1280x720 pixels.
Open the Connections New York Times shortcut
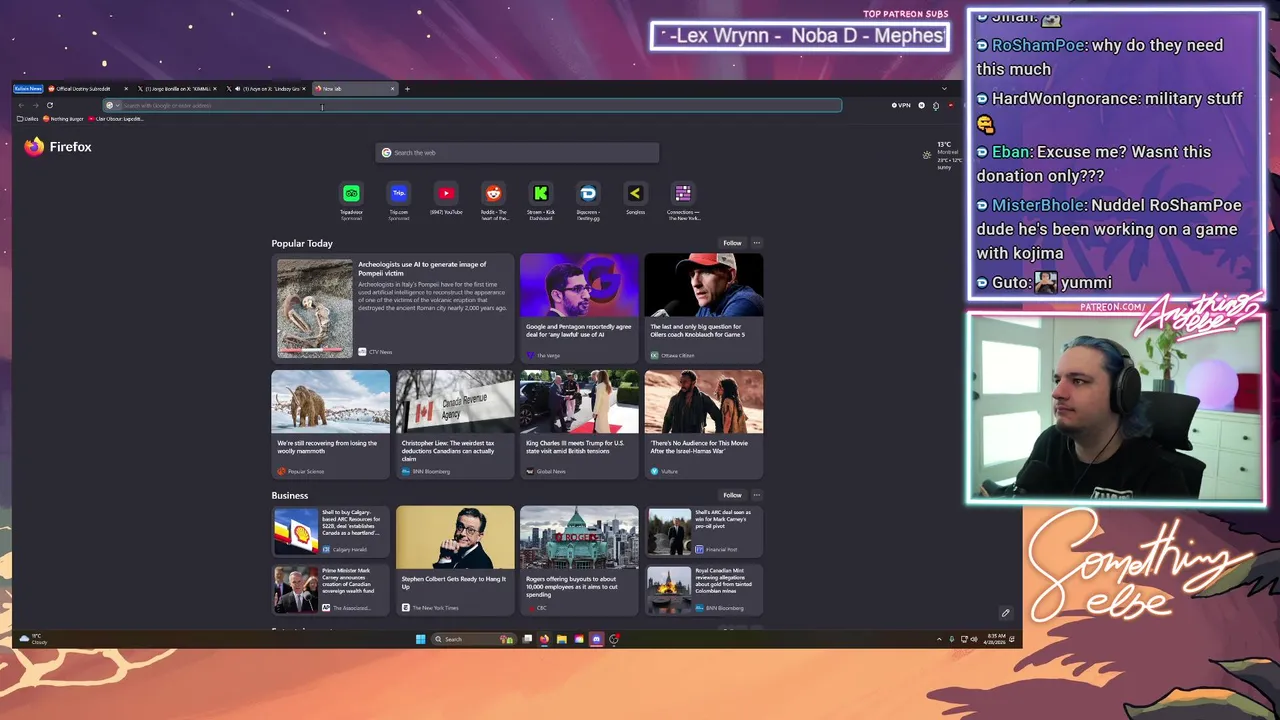point(683,200)
